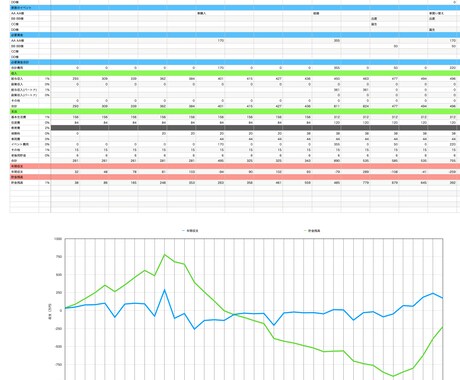Click the -250 label on the chart axis

click(58, 329)
